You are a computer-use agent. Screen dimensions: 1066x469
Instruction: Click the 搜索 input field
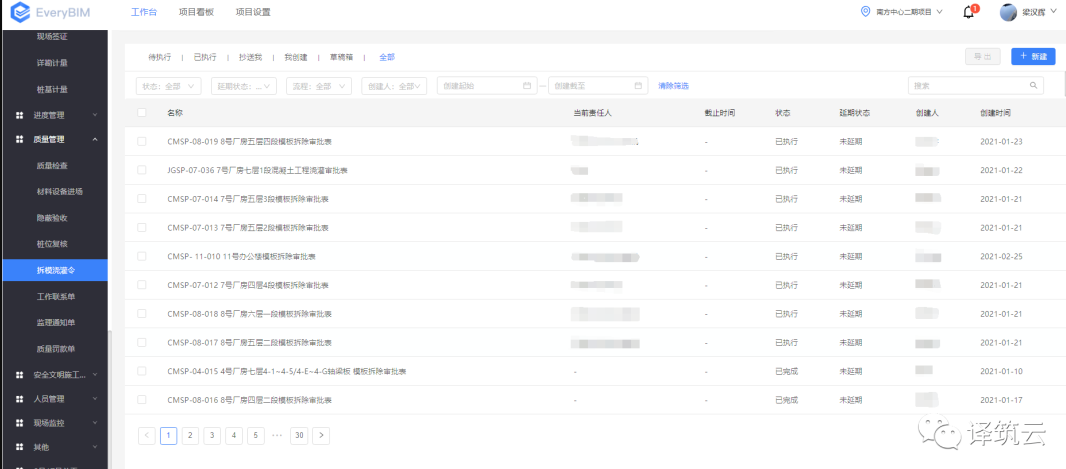click(976, 86)
